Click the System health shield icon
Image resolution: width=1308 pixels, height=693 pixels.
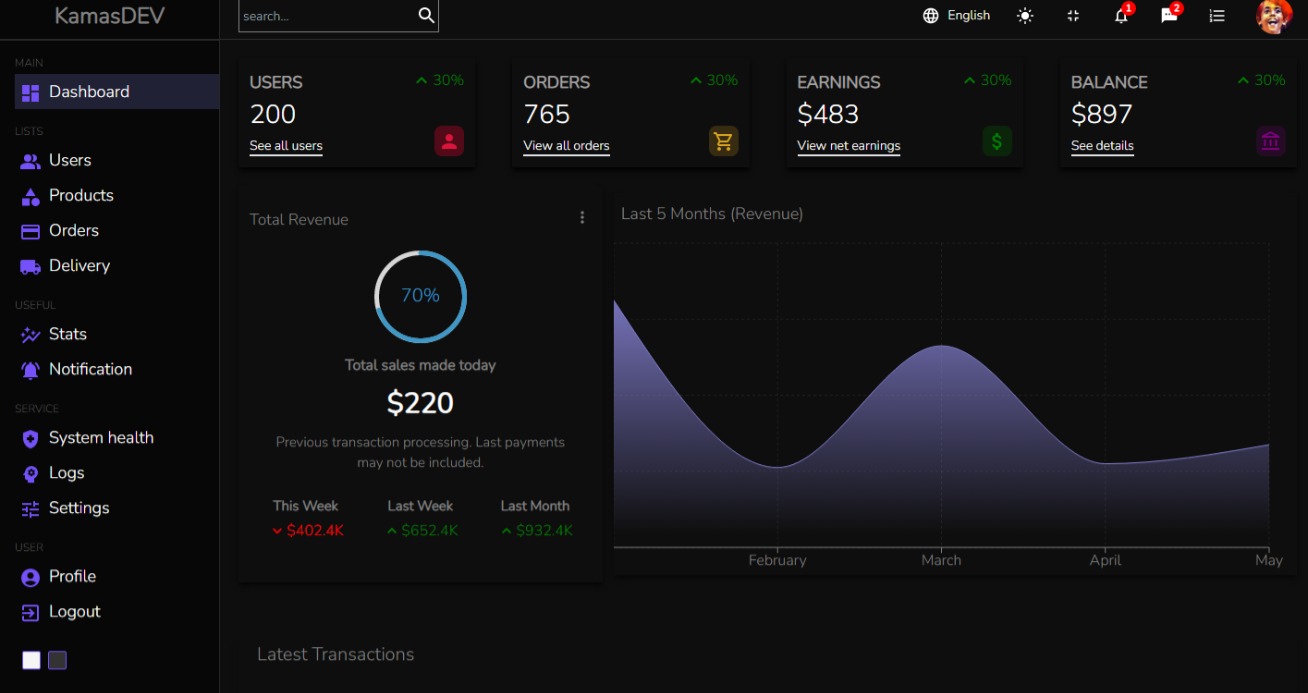coord(30,438)
